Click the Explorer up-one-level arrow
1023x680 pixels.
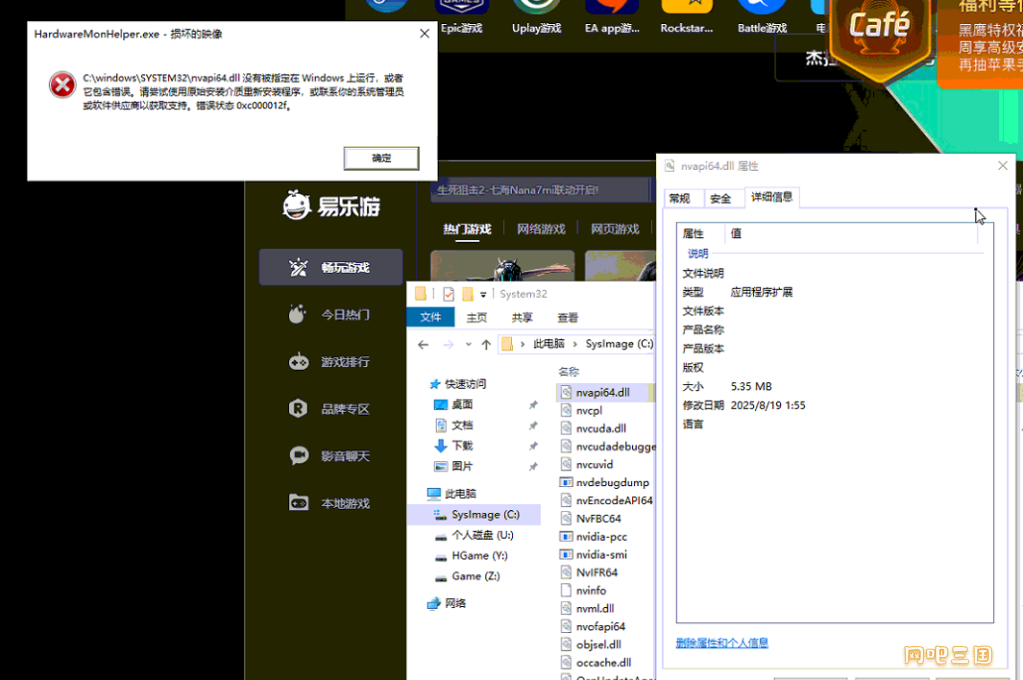[x=486, y=344]
